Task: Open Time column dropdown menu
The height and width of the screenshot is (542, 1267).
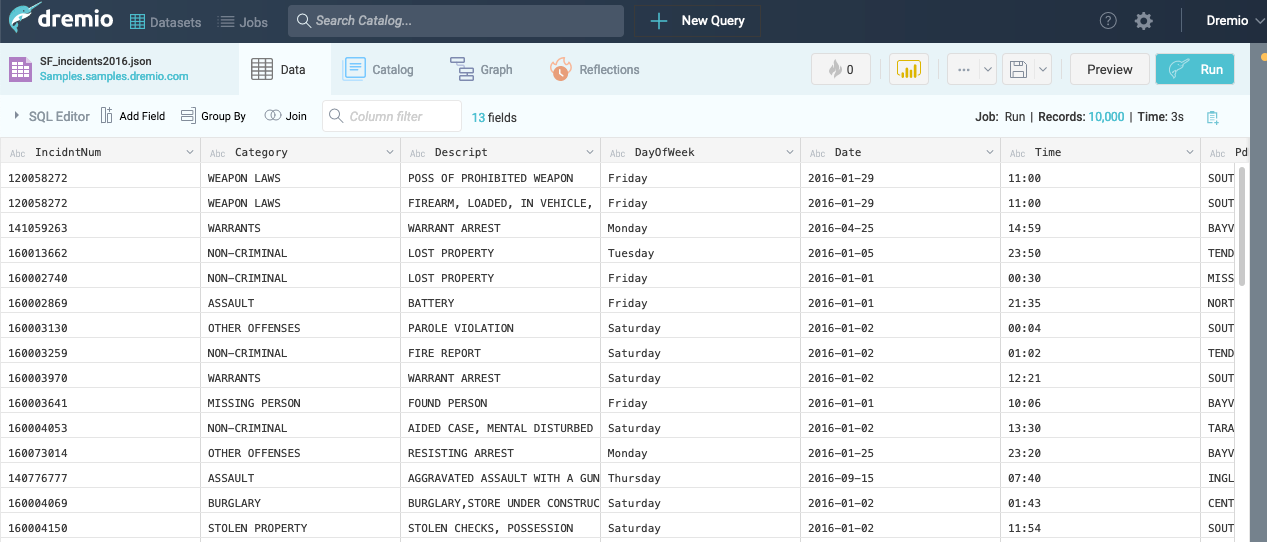Action: pos(1190,152)
